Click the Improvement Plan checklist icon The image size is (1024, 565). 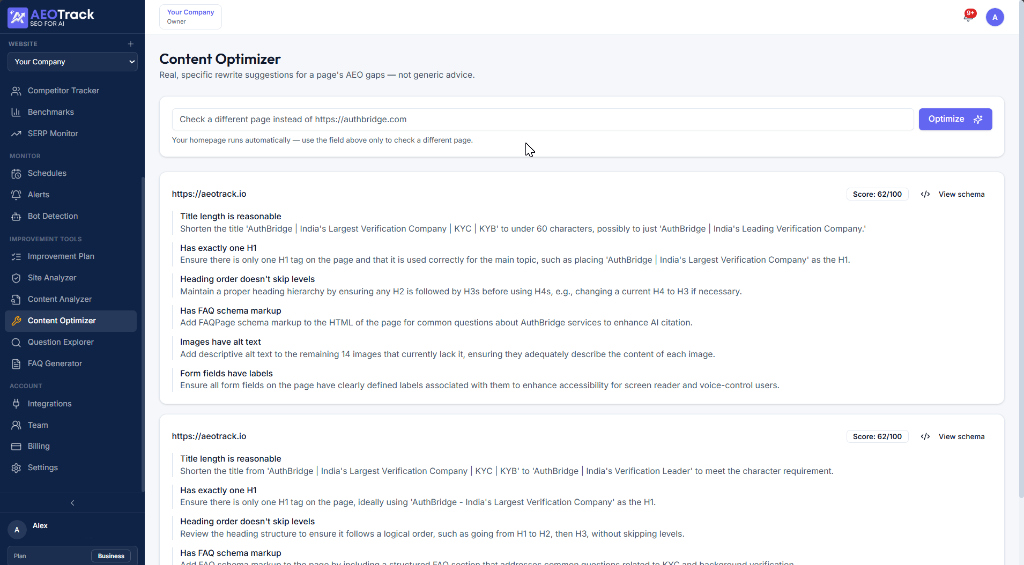(x=16, y=257)
